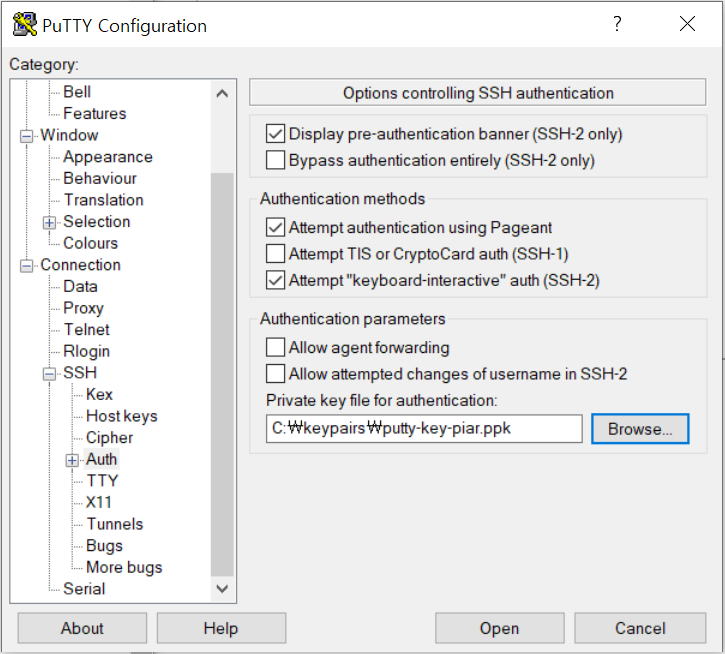Screen dimensions: 725x654
Task: Click the Help button
Action: 221,628
